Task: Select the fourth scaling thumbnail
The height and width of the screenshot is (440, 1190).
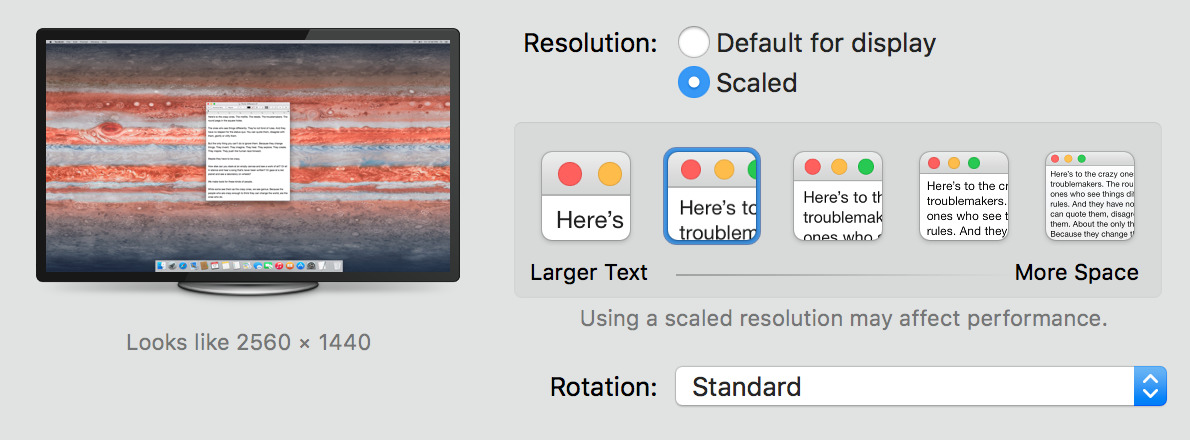Action: 964,196
